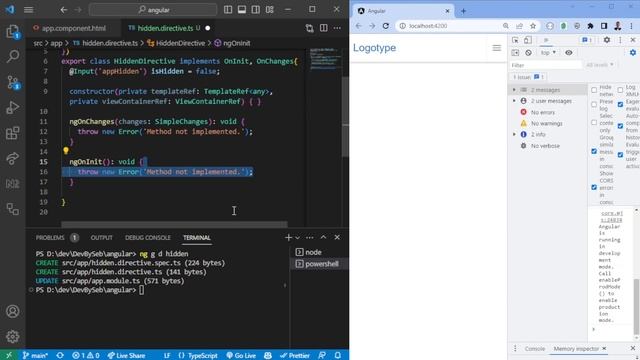Click the Go Live status bar button

tap(241, 356)
